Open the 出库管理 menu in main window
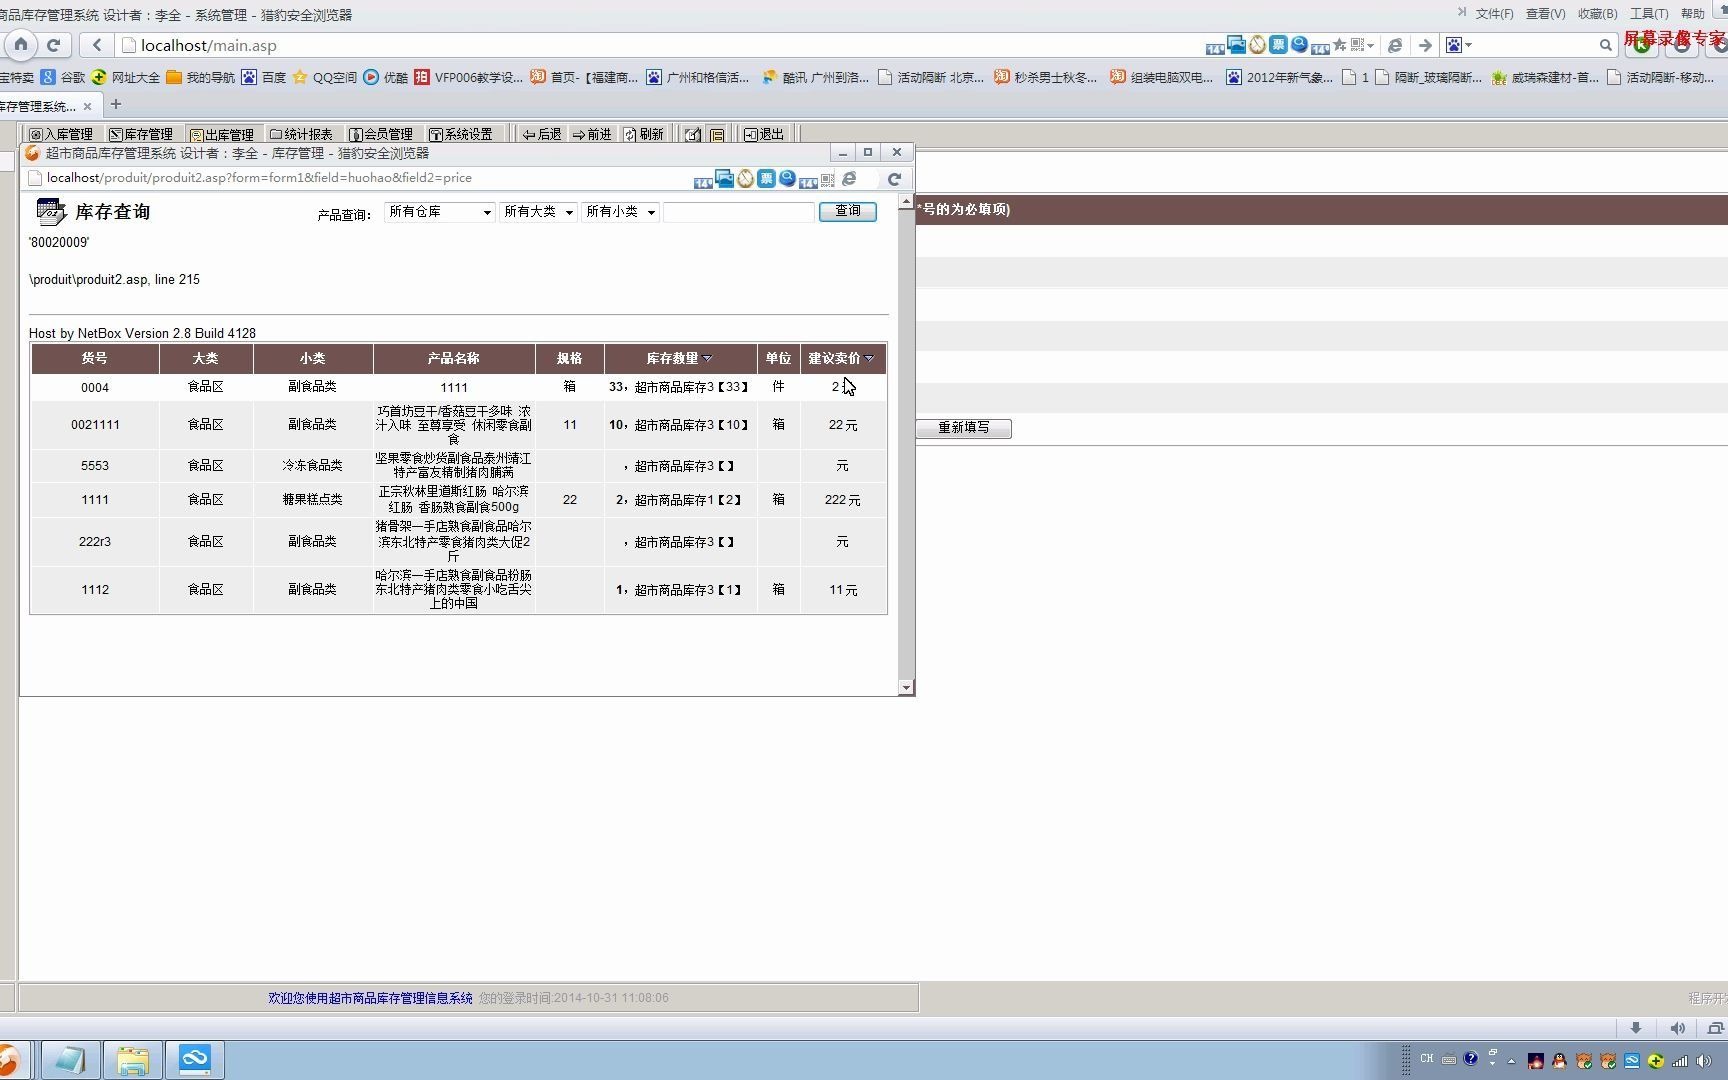The image size is (1728, 1080). 222,134
